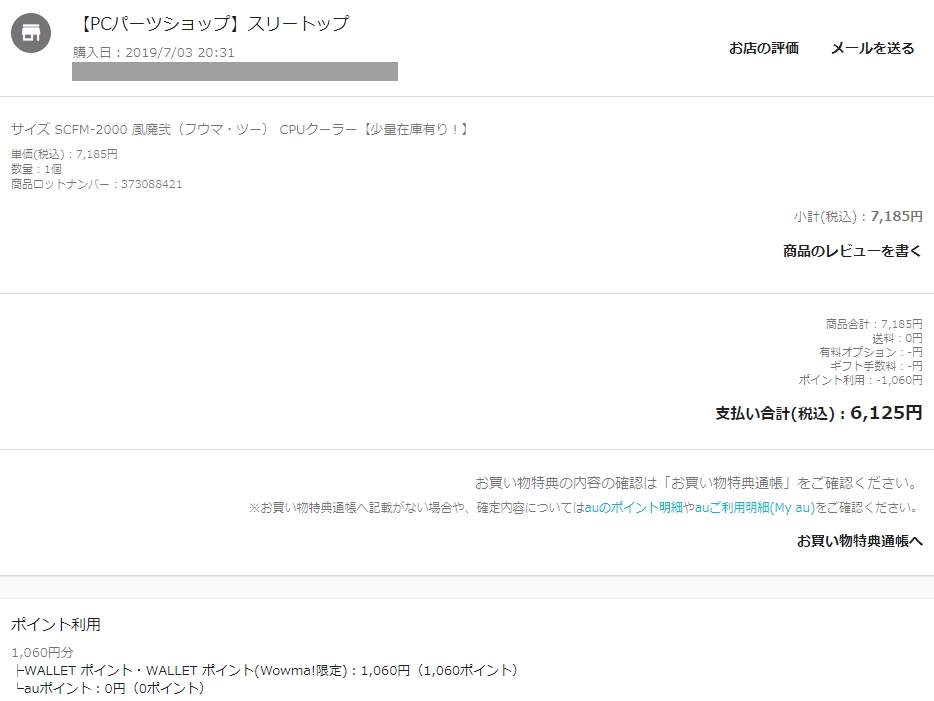Open the product title サイズ SCFM-2000 風魔弐
The height and width of the screenshot is (701, 934).
pos(239,129)
